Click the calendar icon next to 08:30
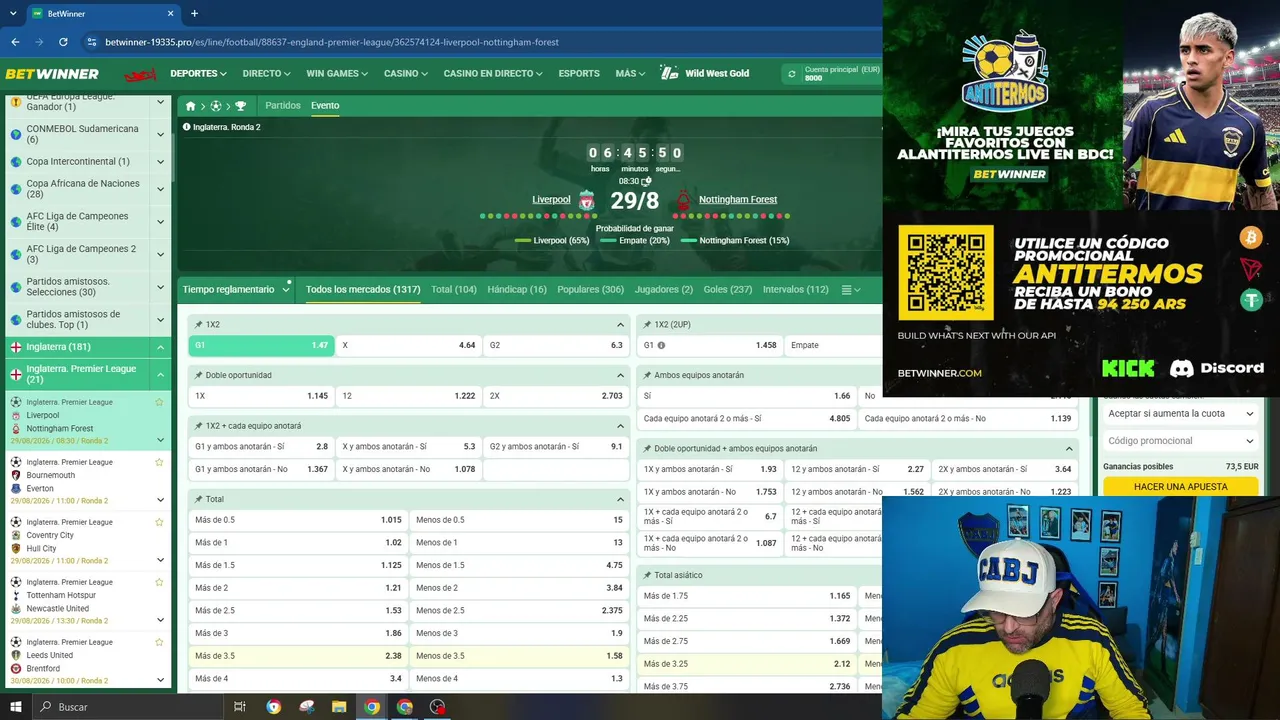Screen dimensions: 1280x720 pyautogui.click(x=646, y=181)
